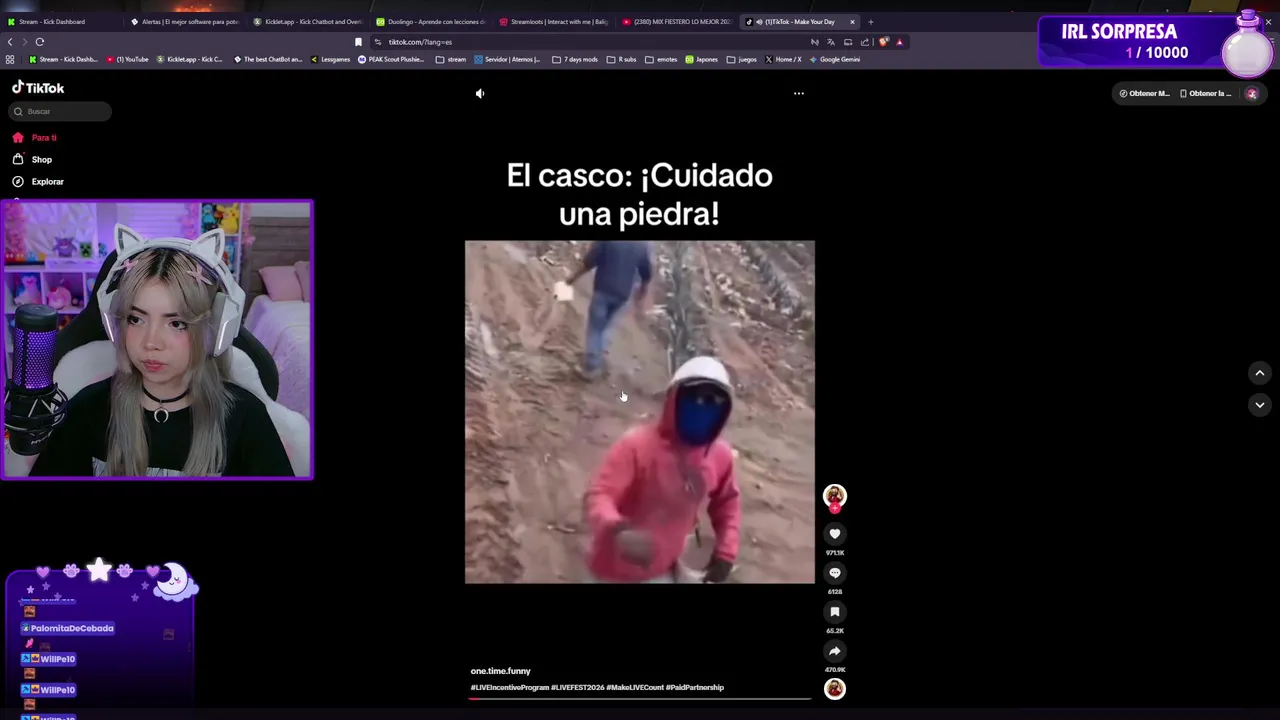Open the Japones bookmark
This screenshot has width=1280, height=720.
701,59
